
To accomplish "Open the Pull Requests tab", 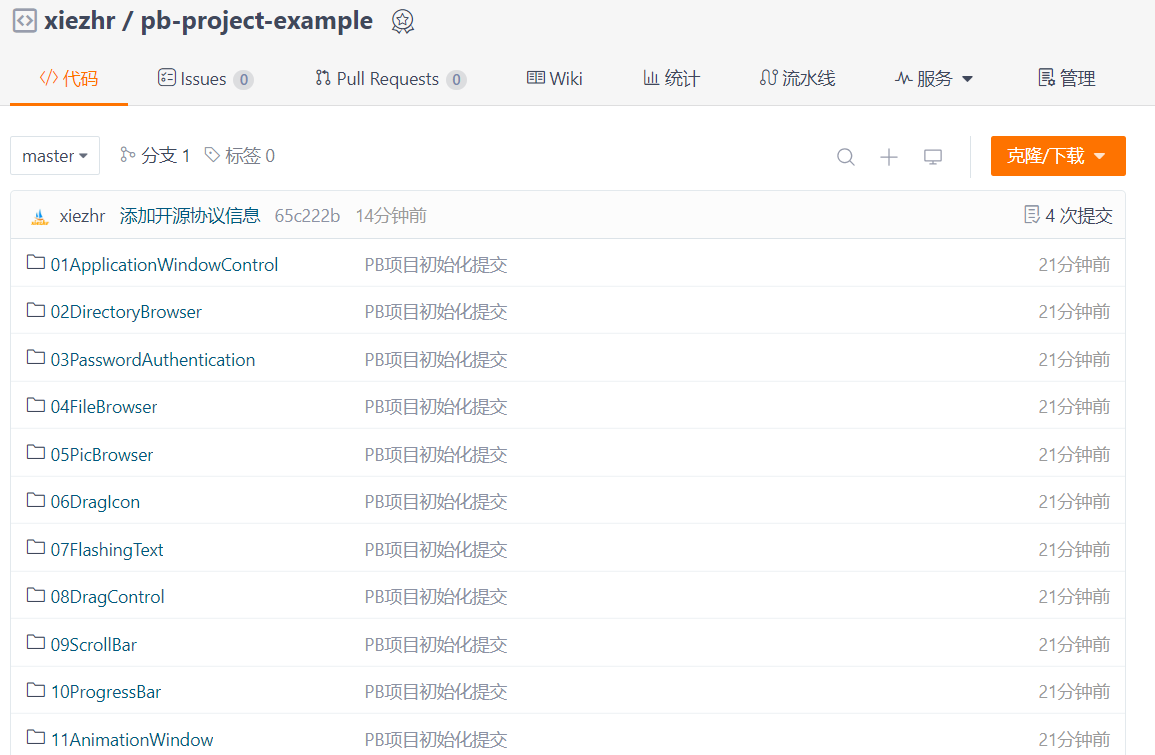I will (390, 79).
